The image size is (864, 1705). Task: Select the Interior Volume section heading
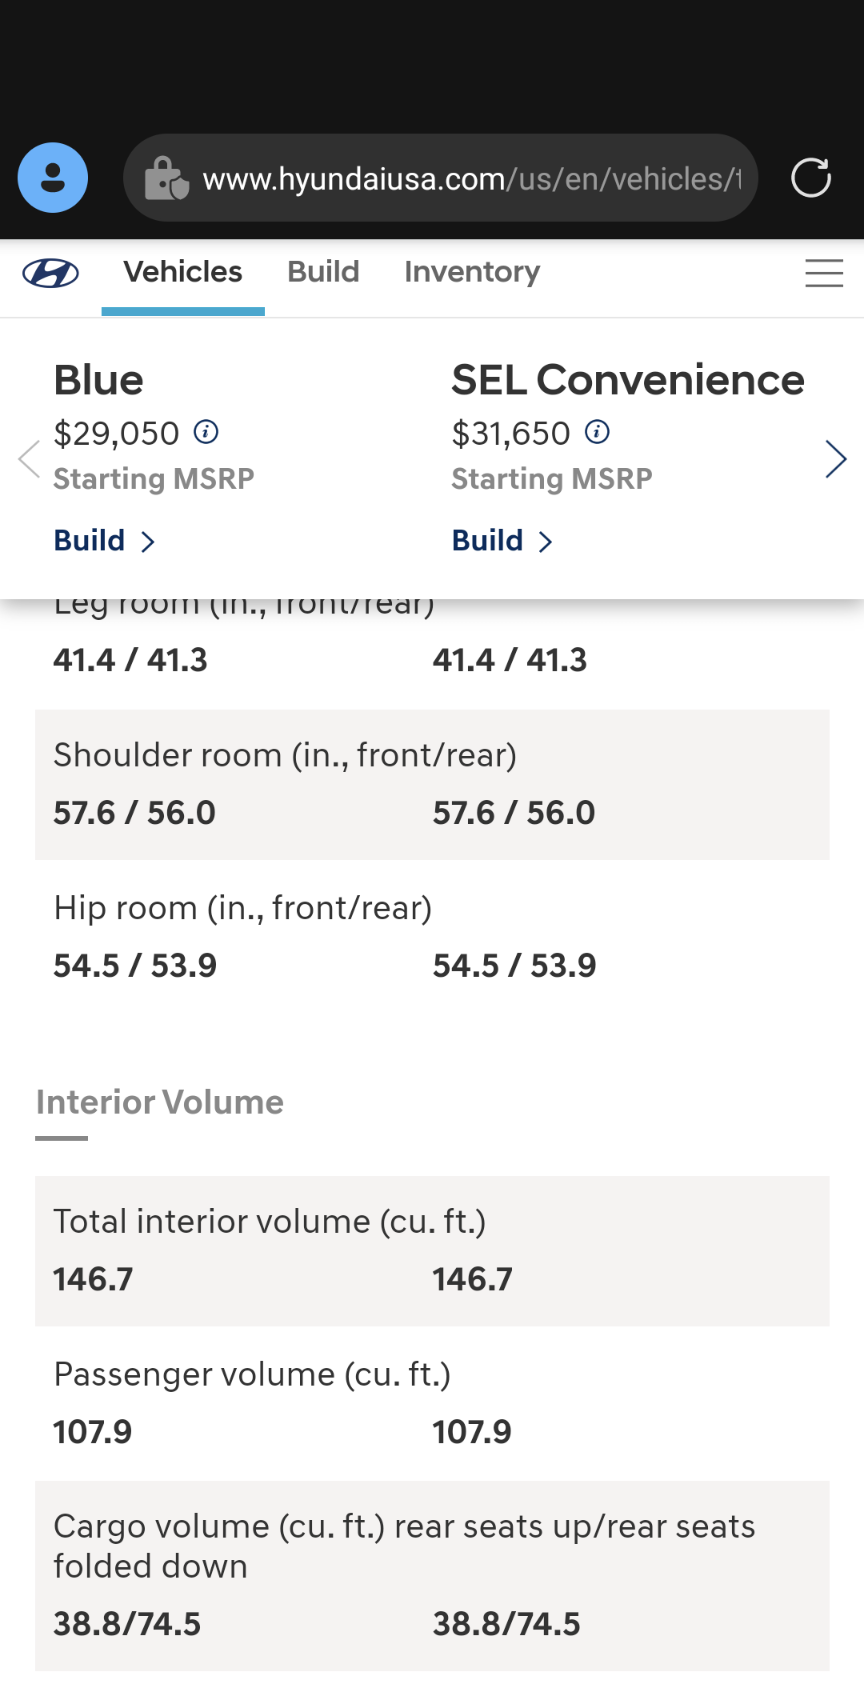tap(160, 1102)
